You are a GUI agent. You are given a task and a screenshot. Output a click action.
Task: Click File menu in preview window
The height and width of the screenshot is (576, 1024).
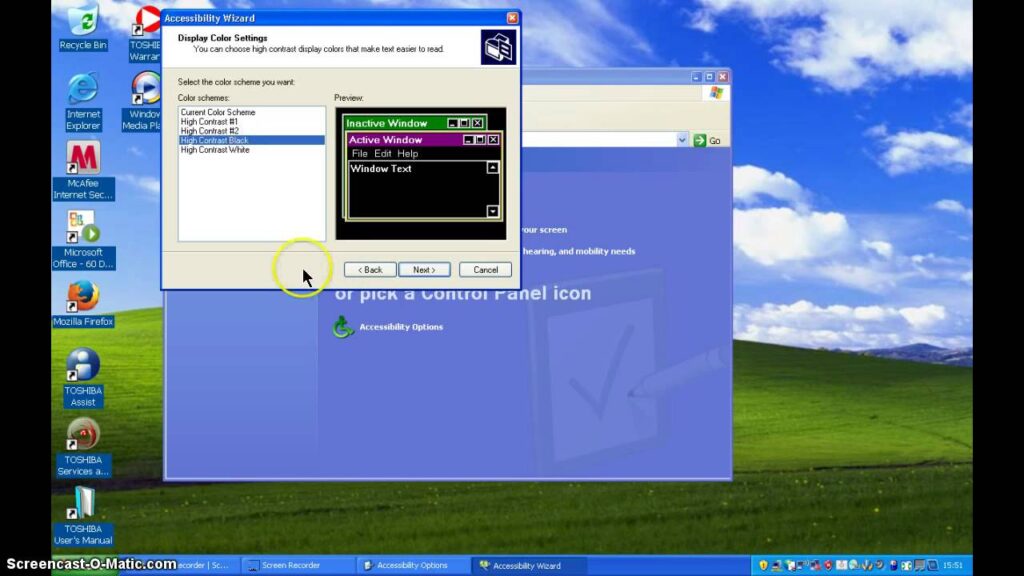pos(359,153)
